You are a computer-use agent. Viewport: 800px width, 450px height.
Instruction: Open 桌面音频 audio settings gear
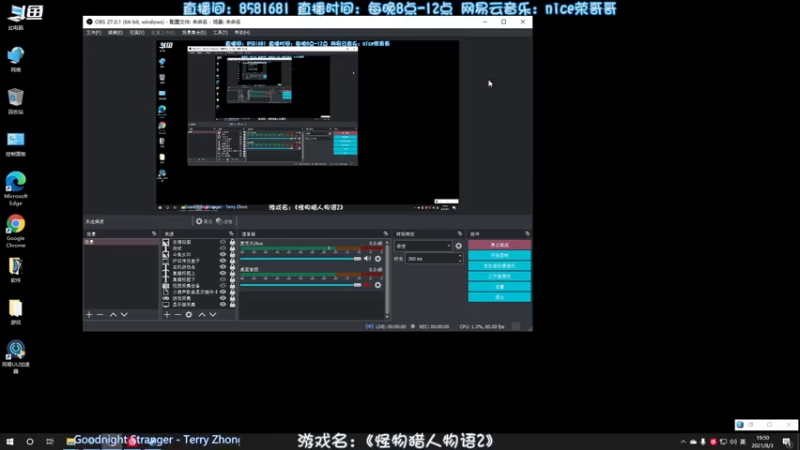tap(378, 285)
